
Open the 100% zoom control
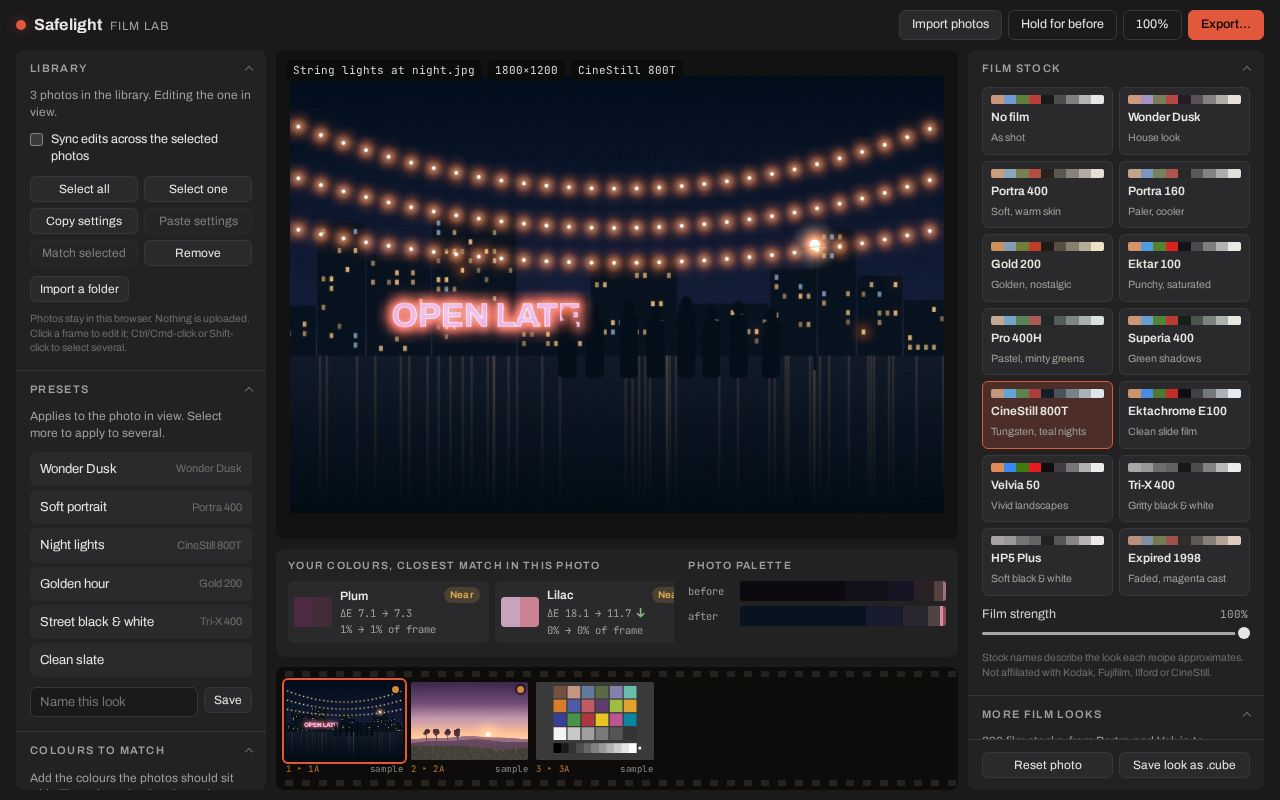click(1152, 24)
